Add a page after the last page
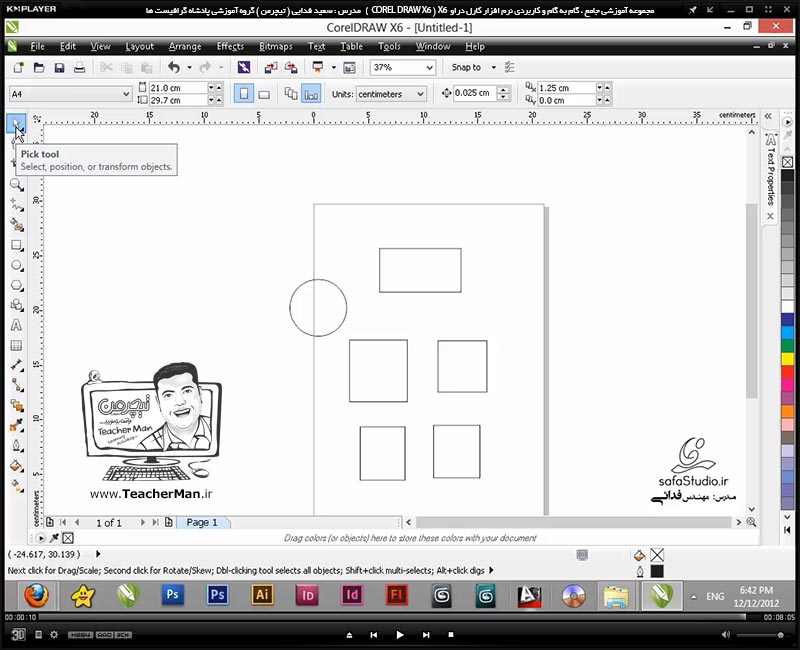This screenshot has height=650, width=800. point(168,522)
